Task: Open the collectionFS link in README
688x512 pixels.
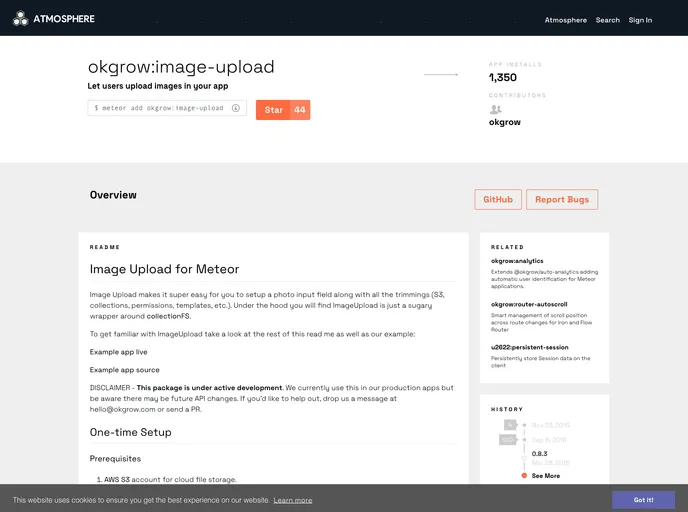Action: pos(168,316)
